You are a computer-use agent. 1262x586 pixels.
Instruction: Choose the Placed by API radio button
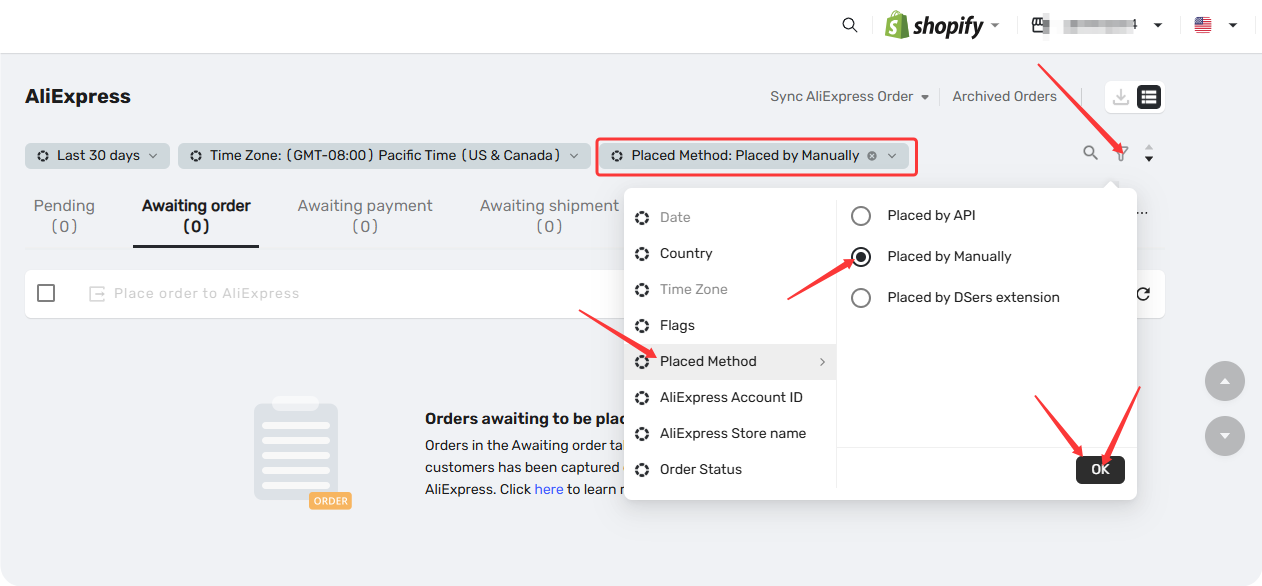tap(860, 216)
